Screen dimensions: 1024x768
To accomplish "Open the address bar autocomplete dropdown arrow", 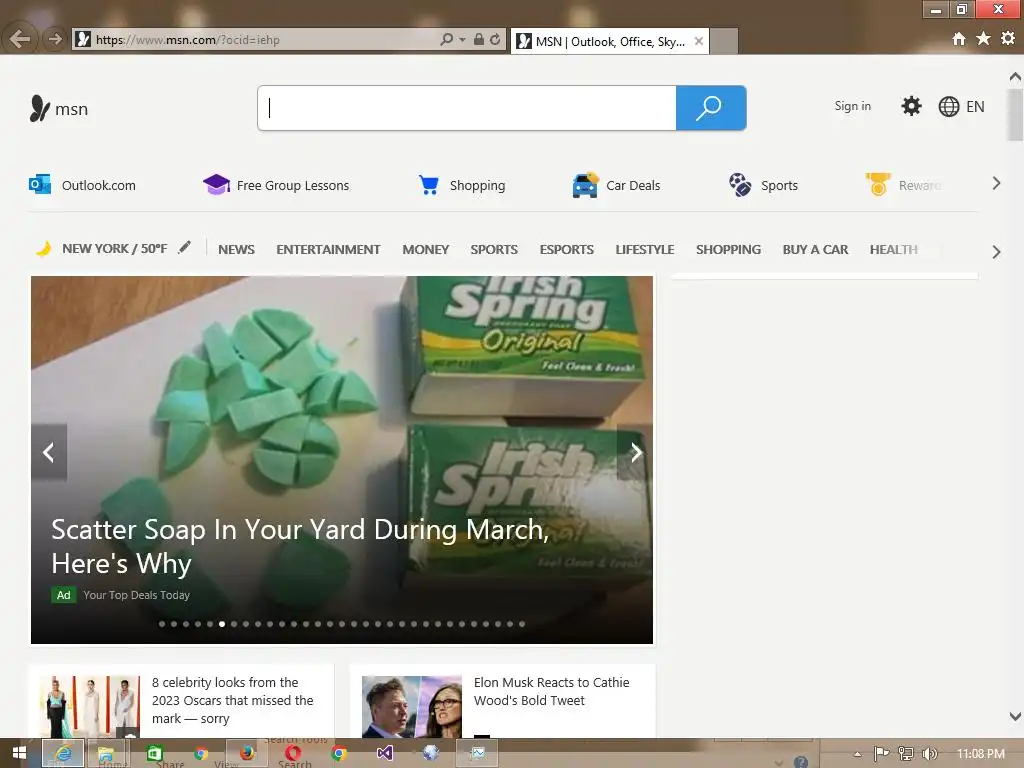I will pos(462,40).
